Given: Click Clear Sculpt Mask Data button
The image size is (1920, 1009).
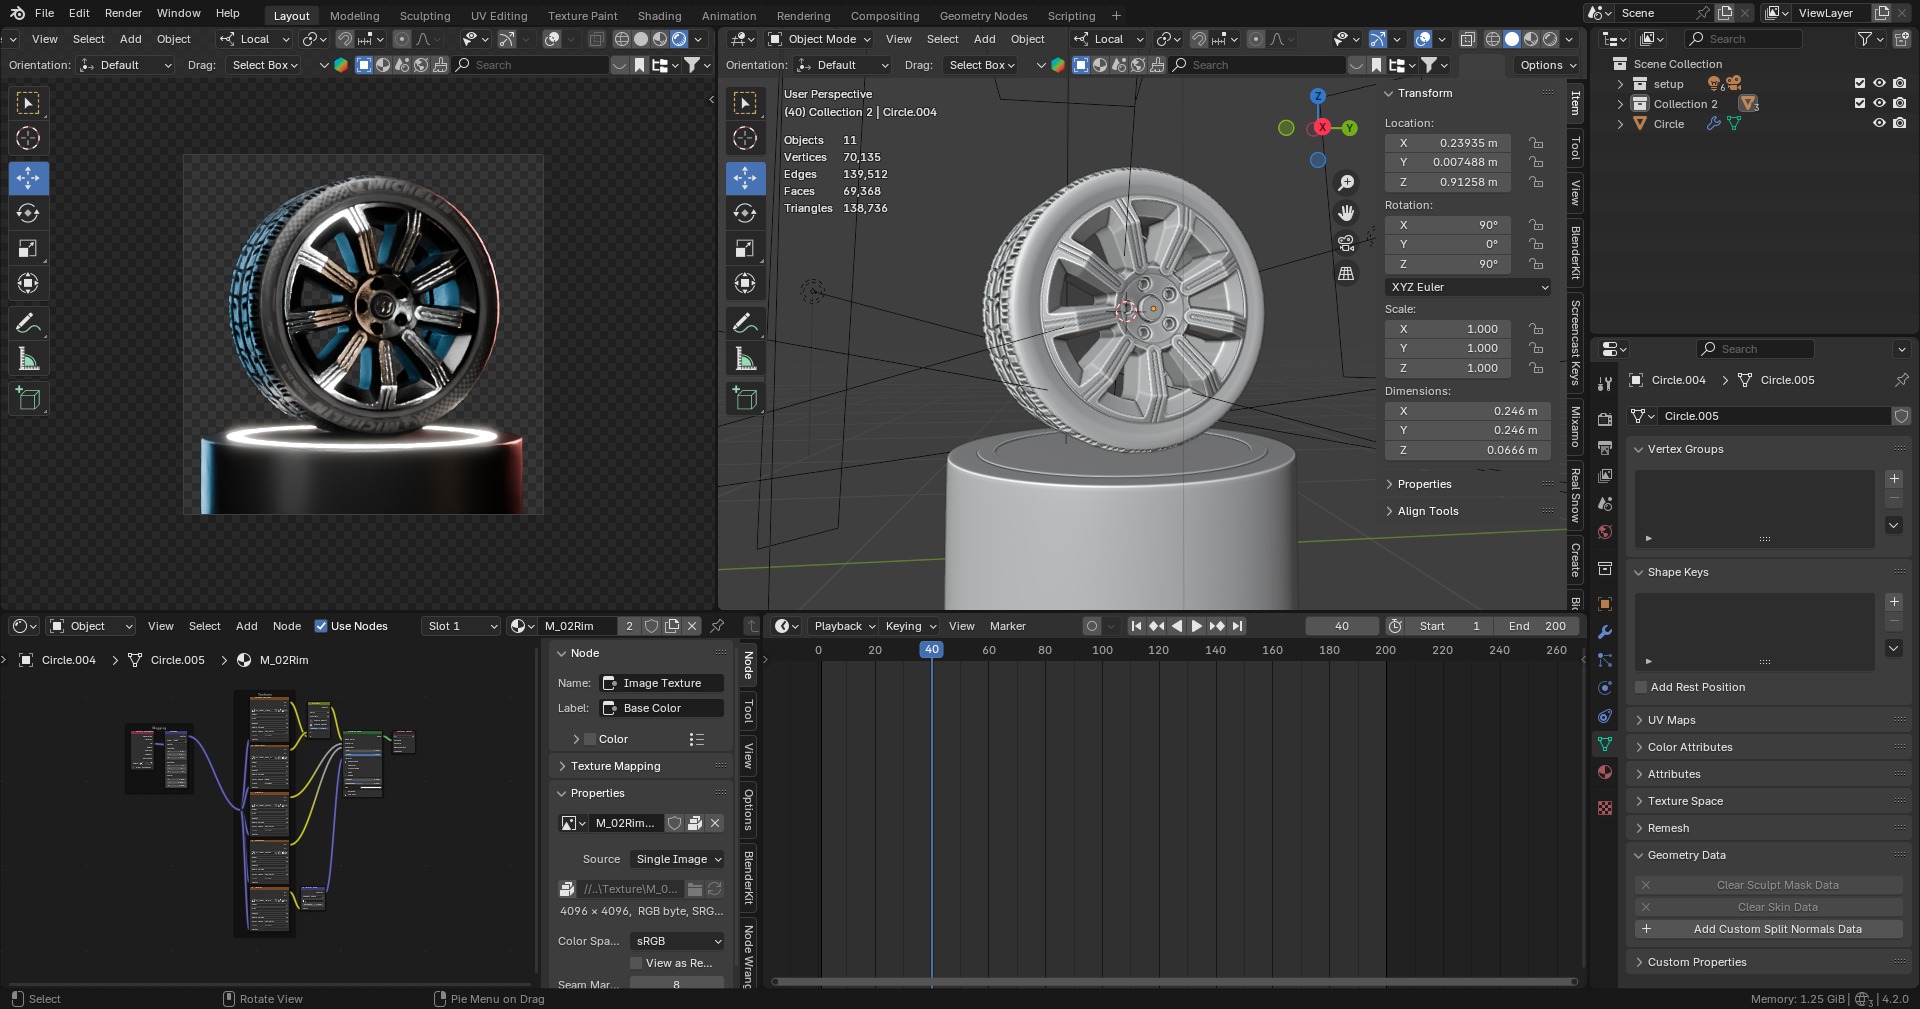Looking at the screenshot, I should 1769,885.
